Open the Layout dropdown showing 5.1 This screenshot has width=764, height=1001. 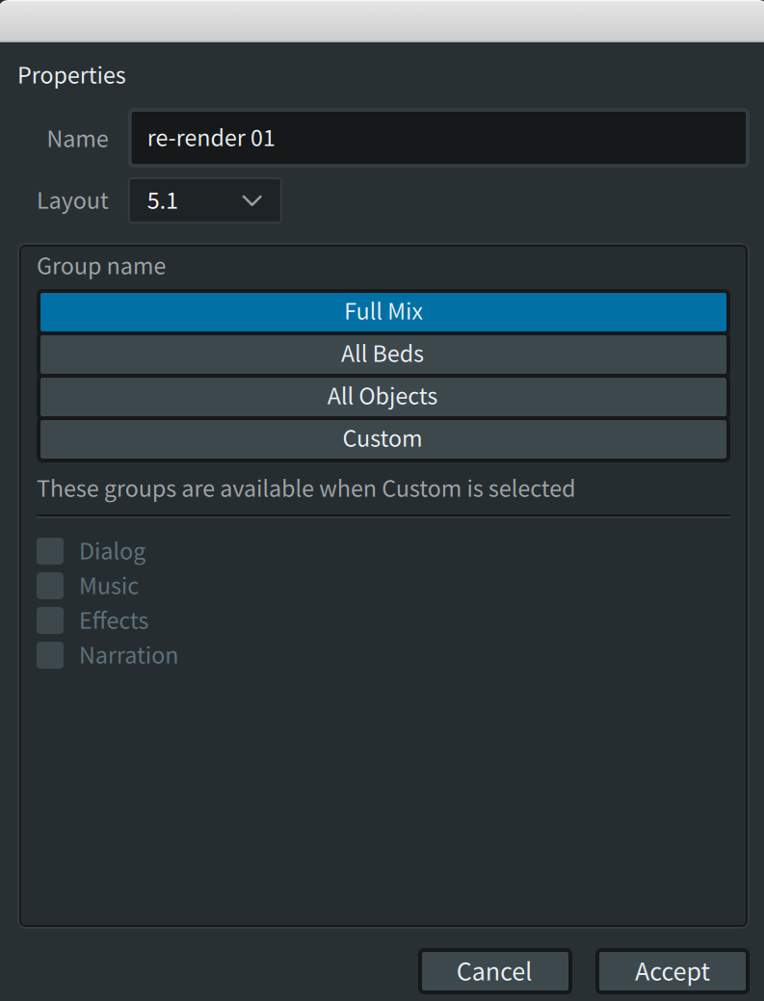[x=204, y=200]
